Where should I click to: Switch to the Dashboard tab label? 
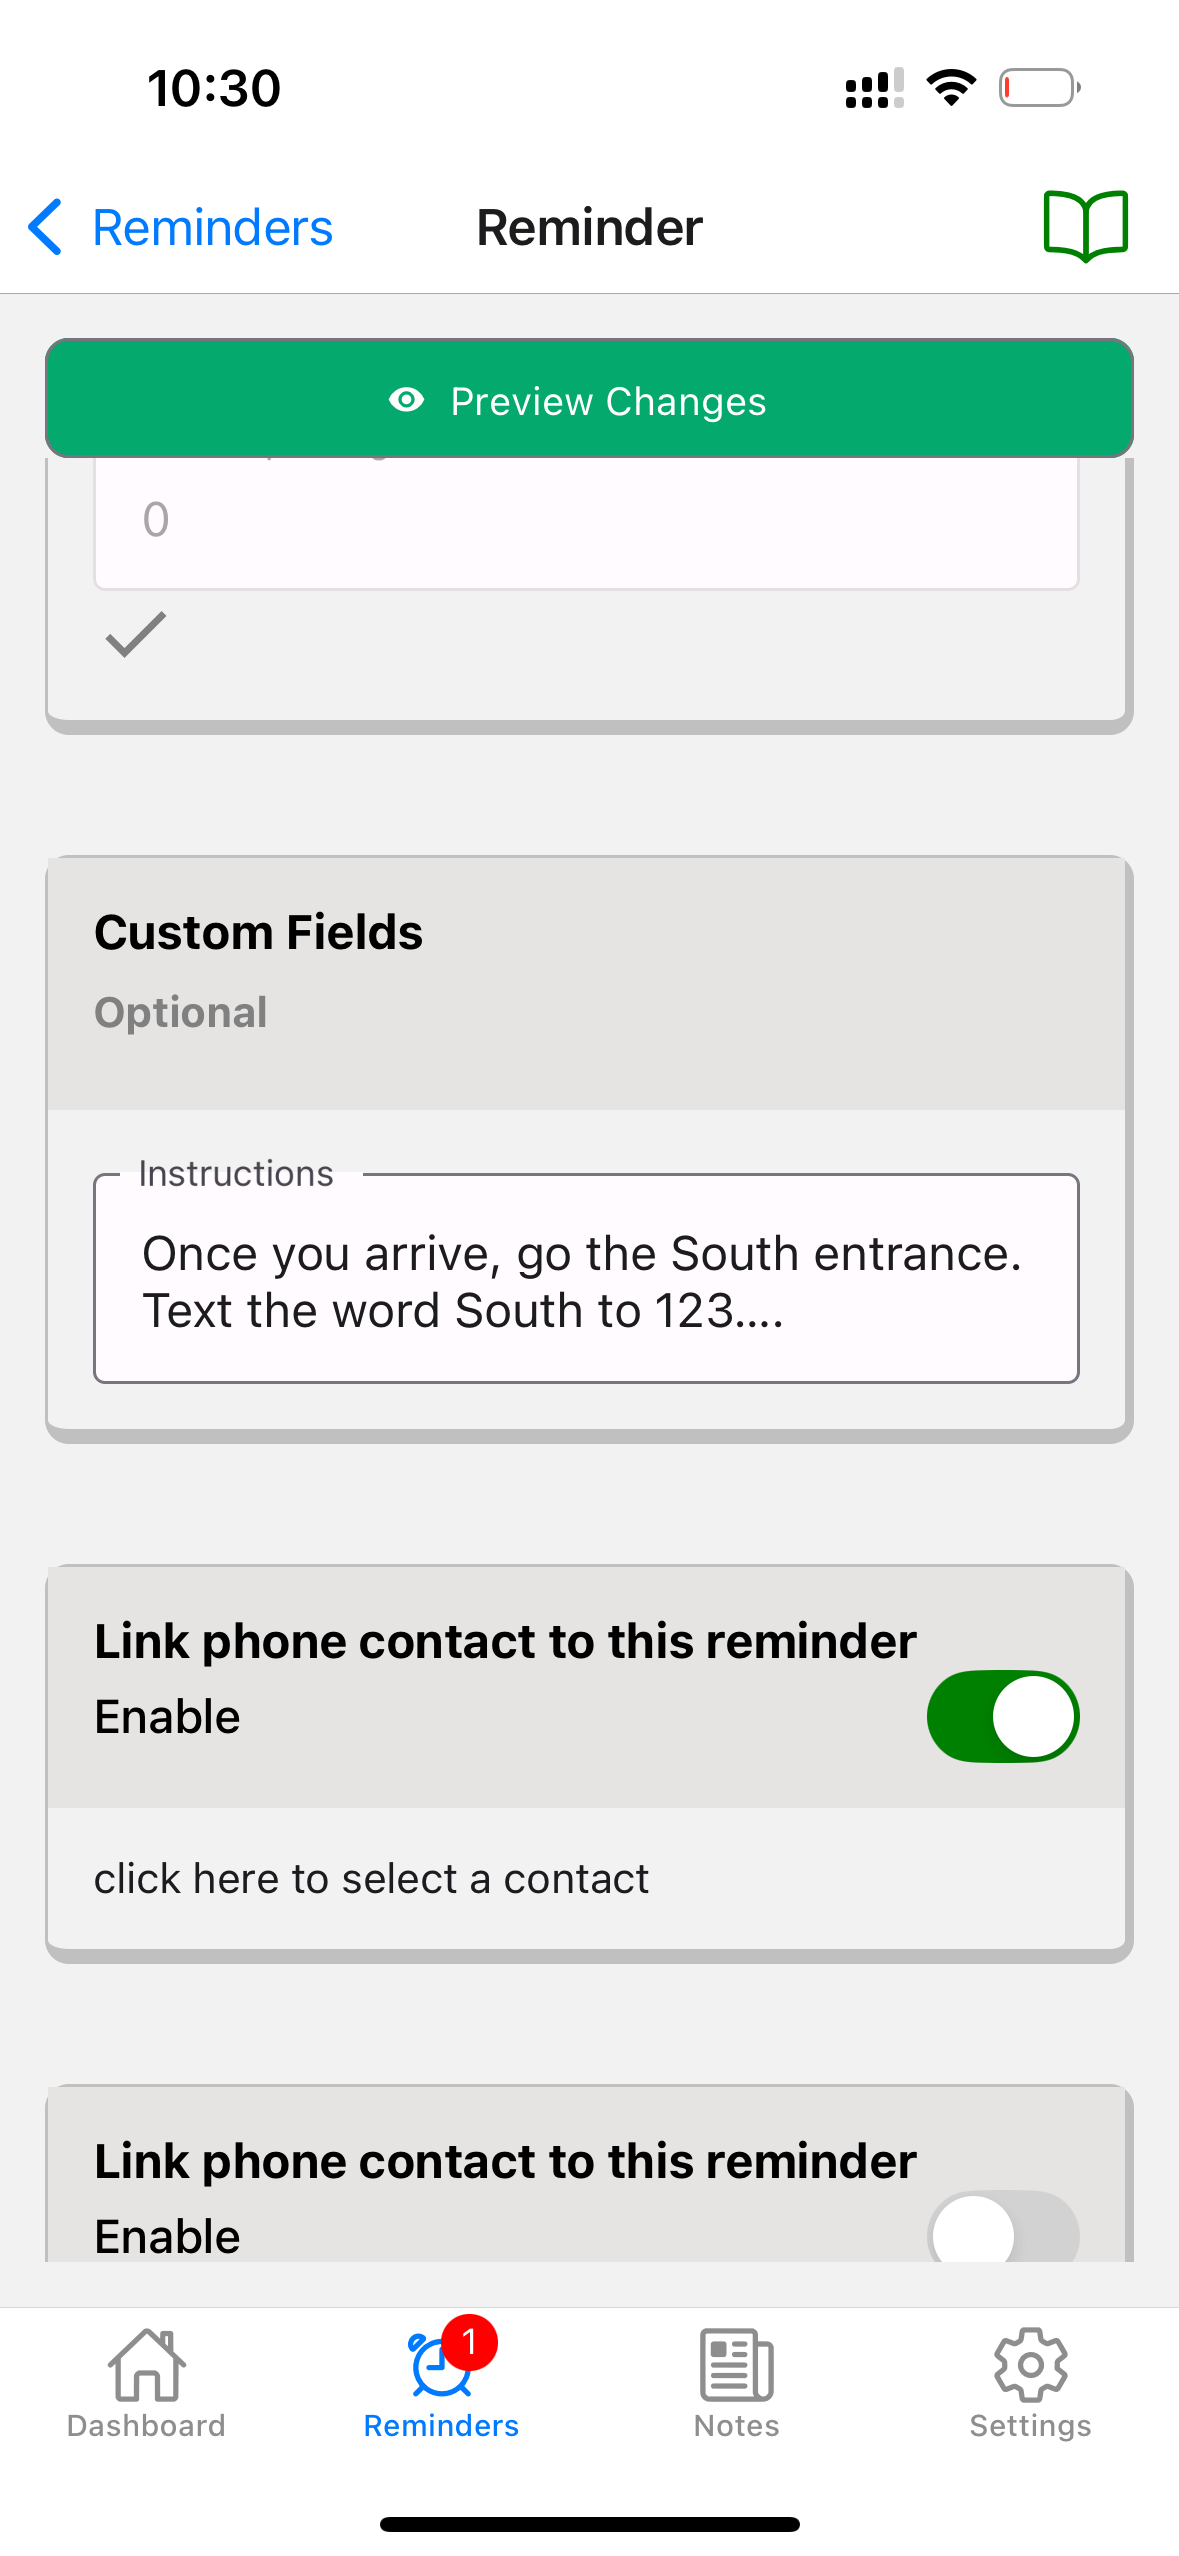click(x=146, y=2426)
